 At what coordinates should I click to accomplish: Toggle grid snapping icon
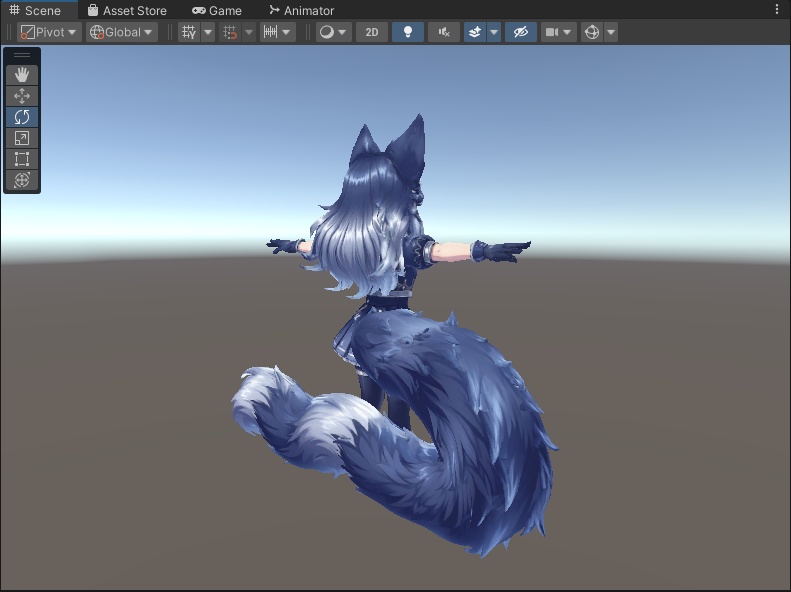point(230,32)
